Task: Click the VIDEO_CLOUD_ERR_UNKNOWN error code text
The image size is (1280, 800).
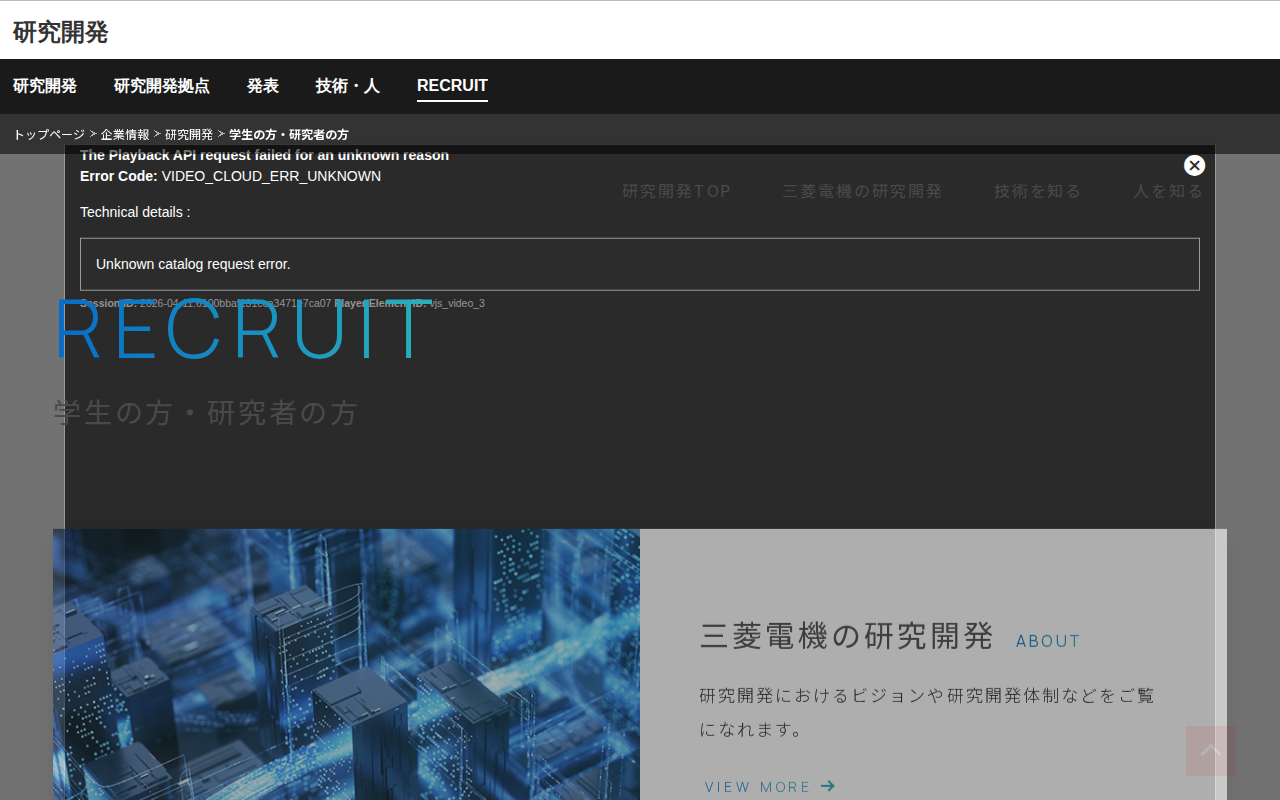Action: tap(271, 176)
